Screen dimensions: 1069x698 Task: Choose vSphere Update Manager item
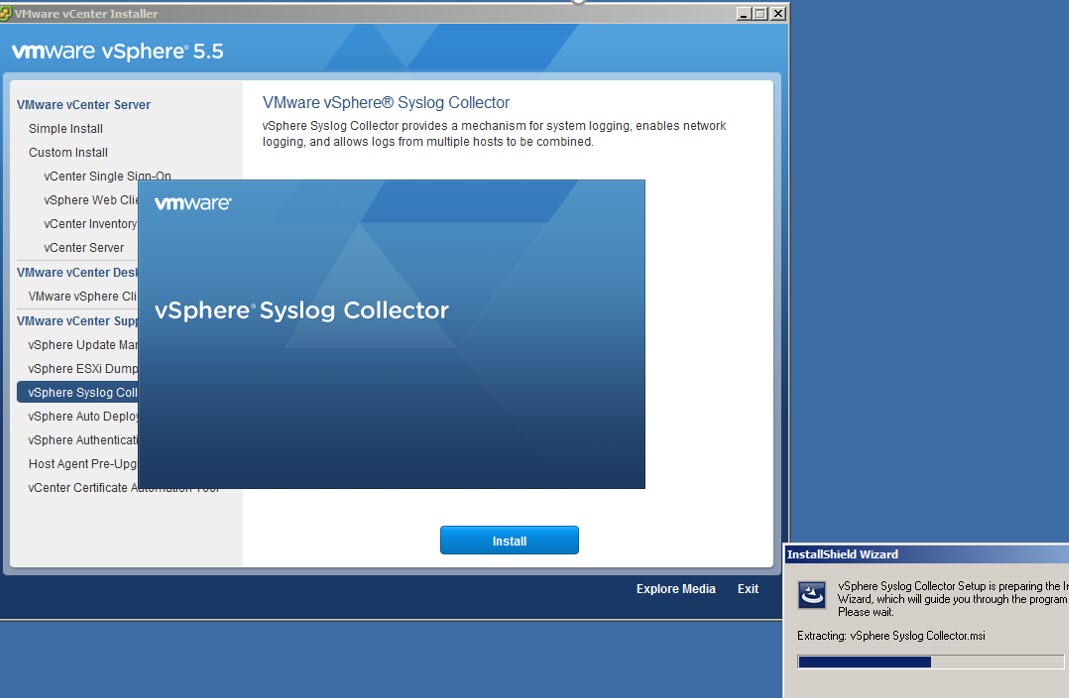[x=83, y=345]
